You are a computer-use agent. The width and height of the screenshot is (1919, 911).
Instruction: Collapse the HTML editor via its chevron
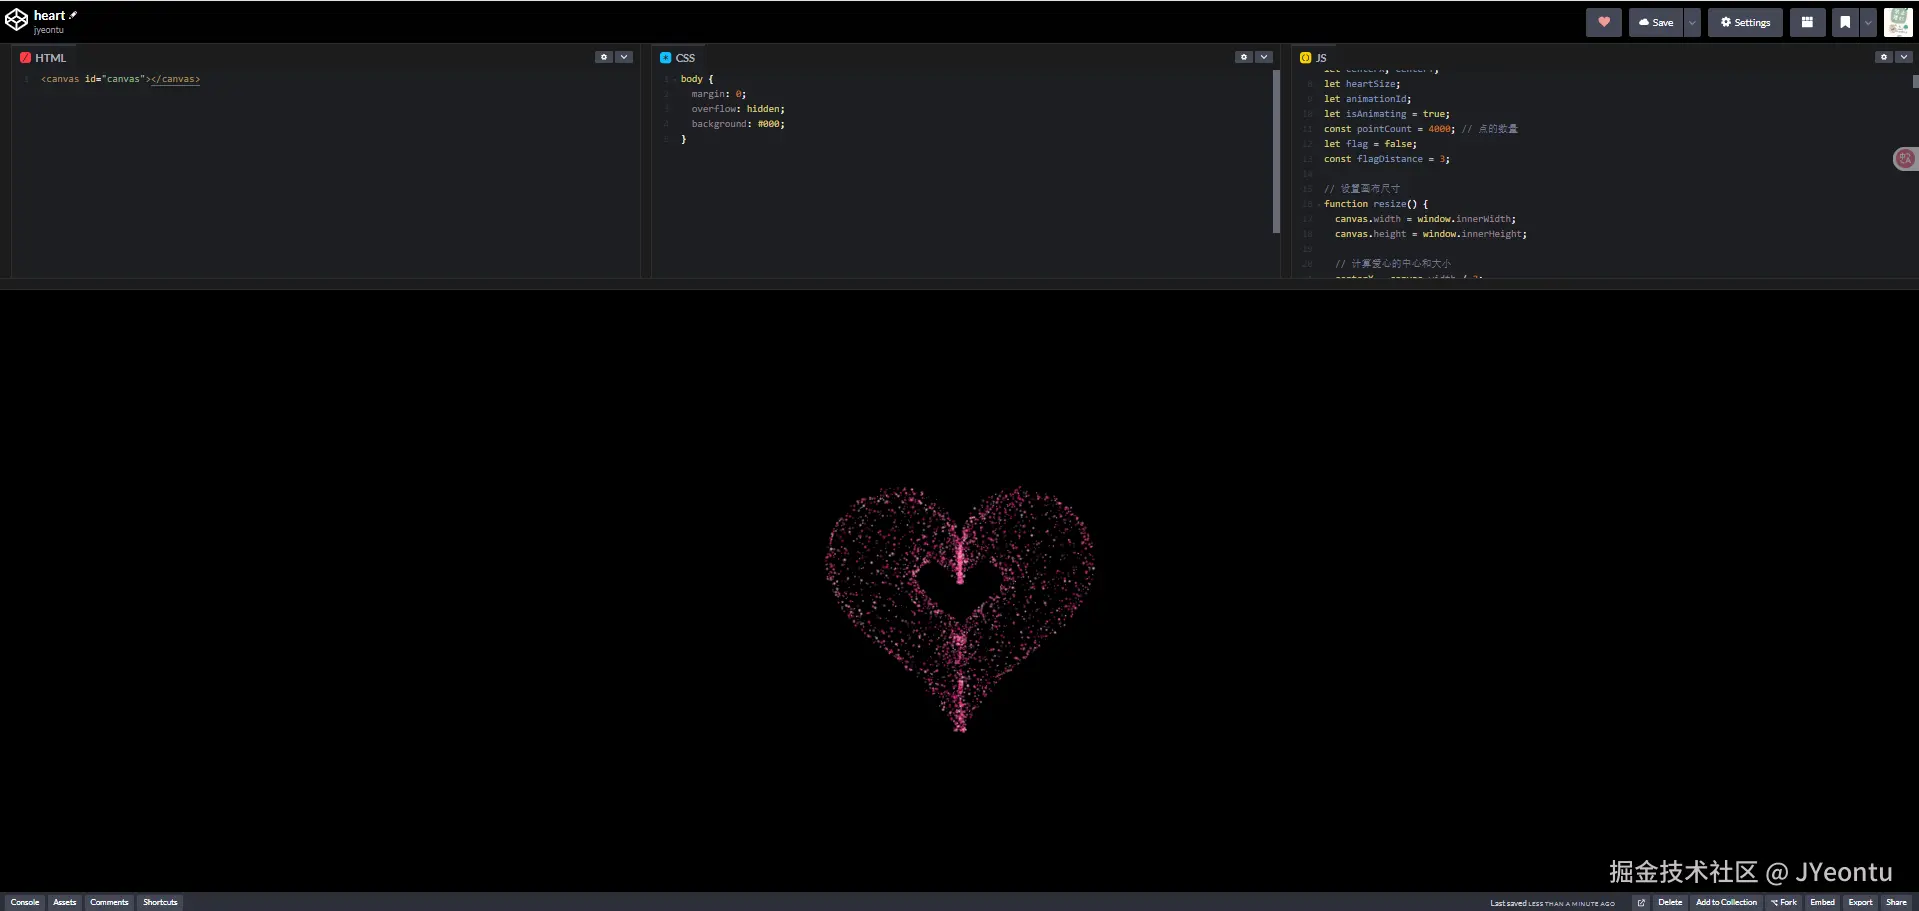624,57
